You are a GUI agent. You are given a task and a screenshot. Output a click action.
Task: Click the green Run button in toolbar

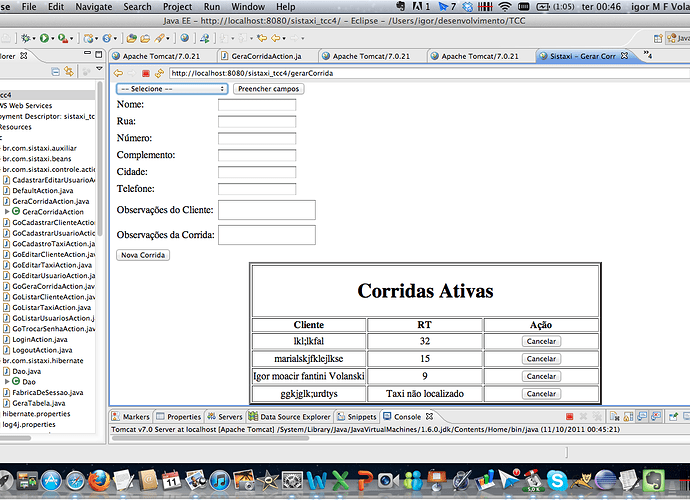tap(44, 38)
